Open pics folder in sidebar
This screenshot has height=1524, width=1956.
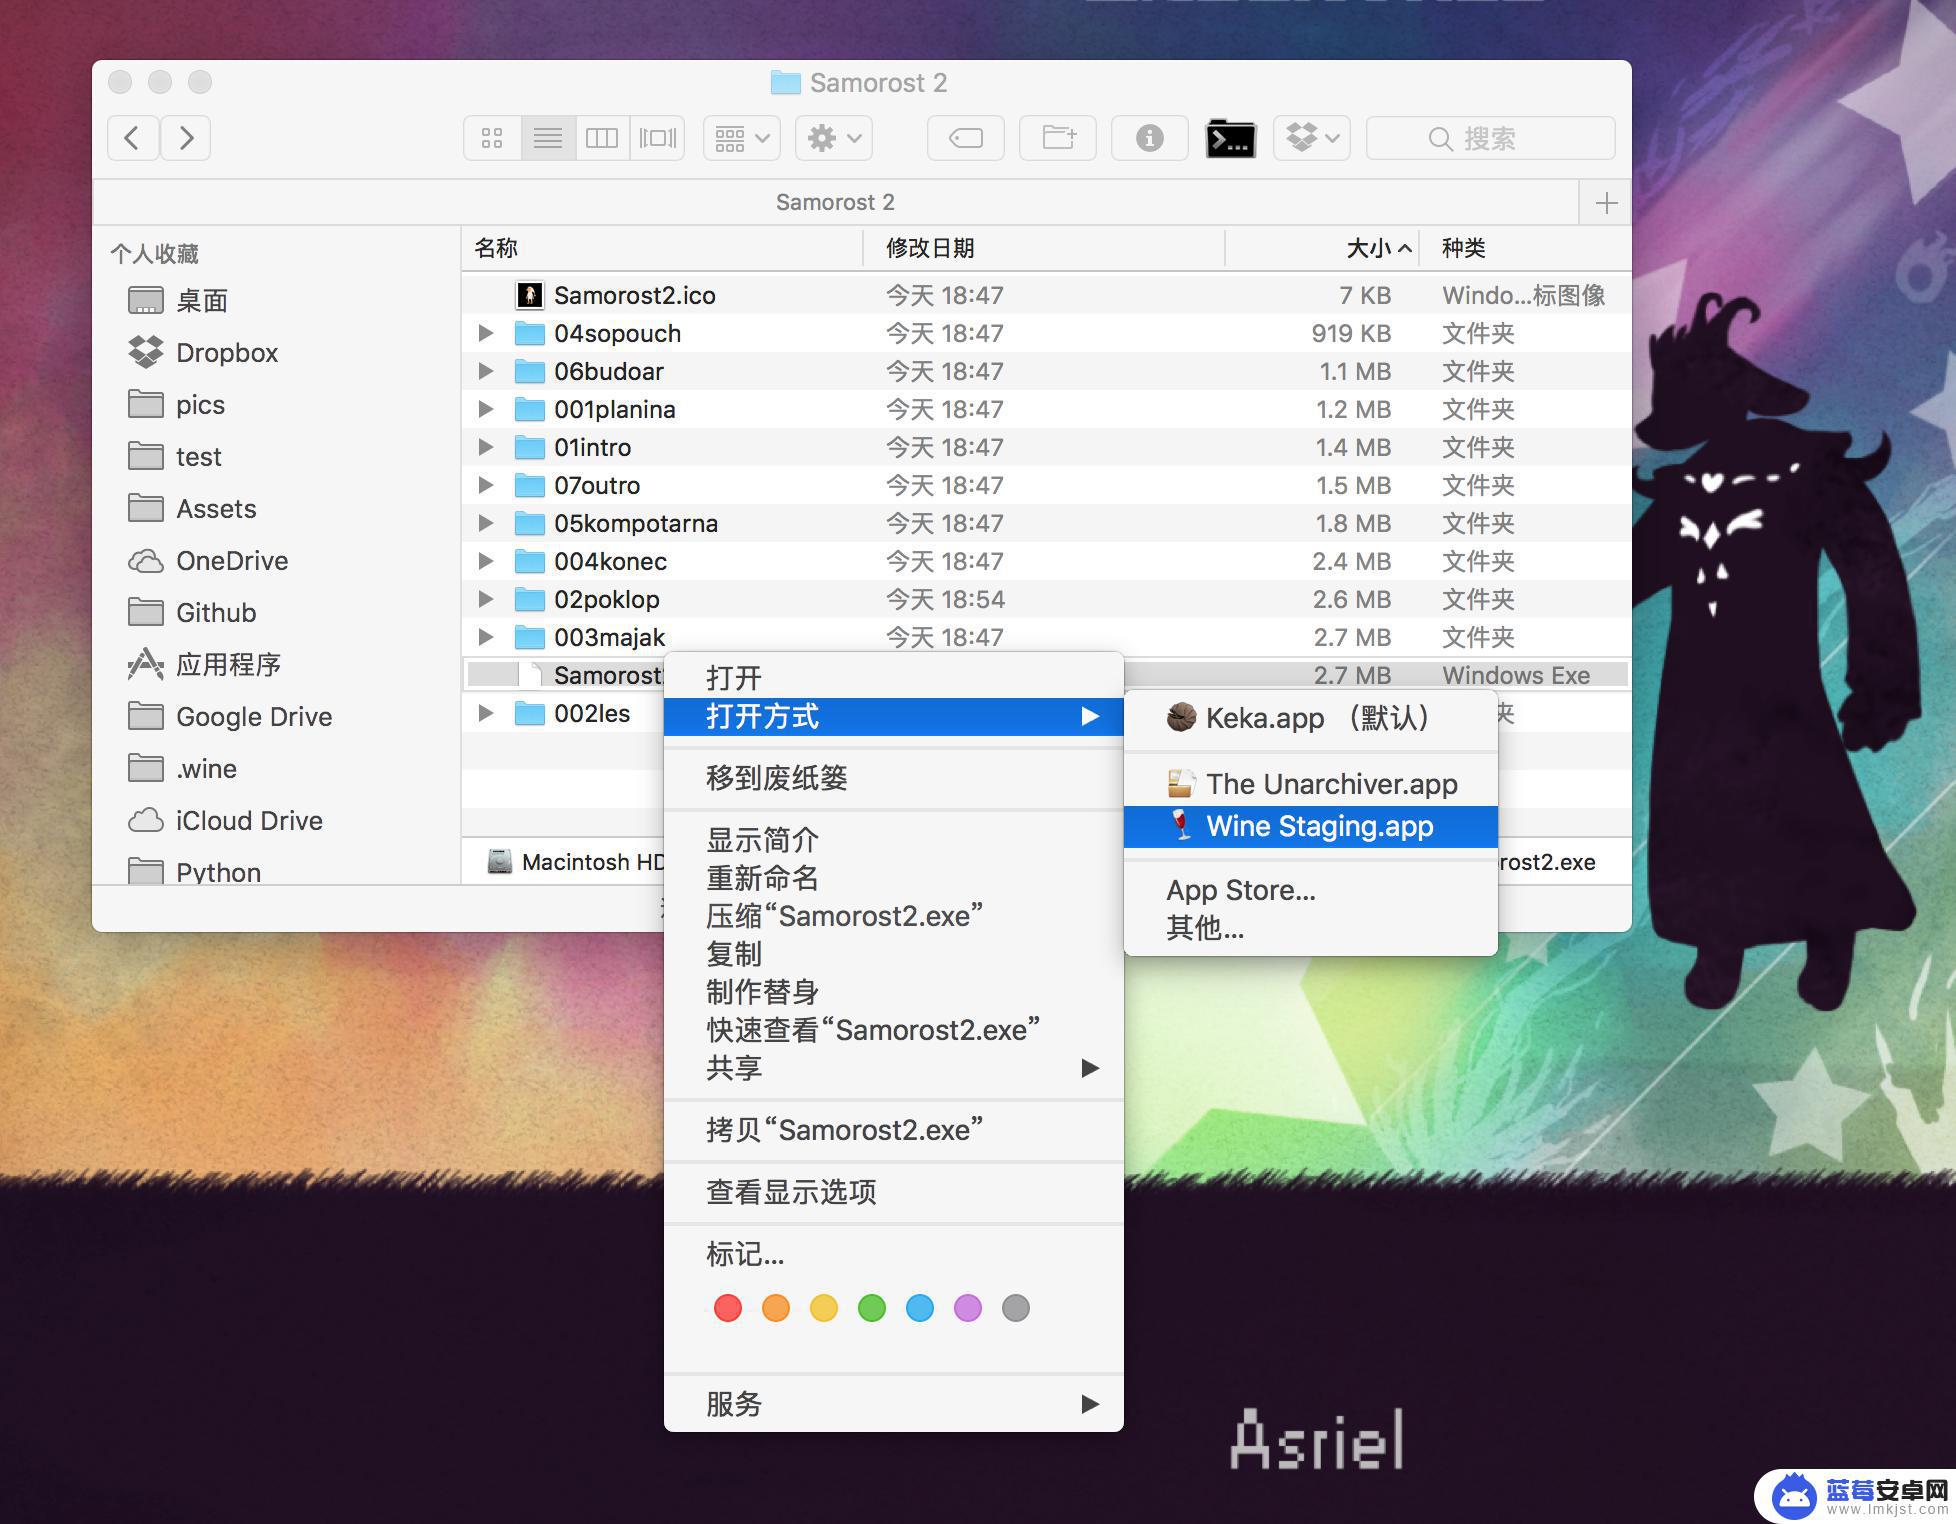point(177,405)
